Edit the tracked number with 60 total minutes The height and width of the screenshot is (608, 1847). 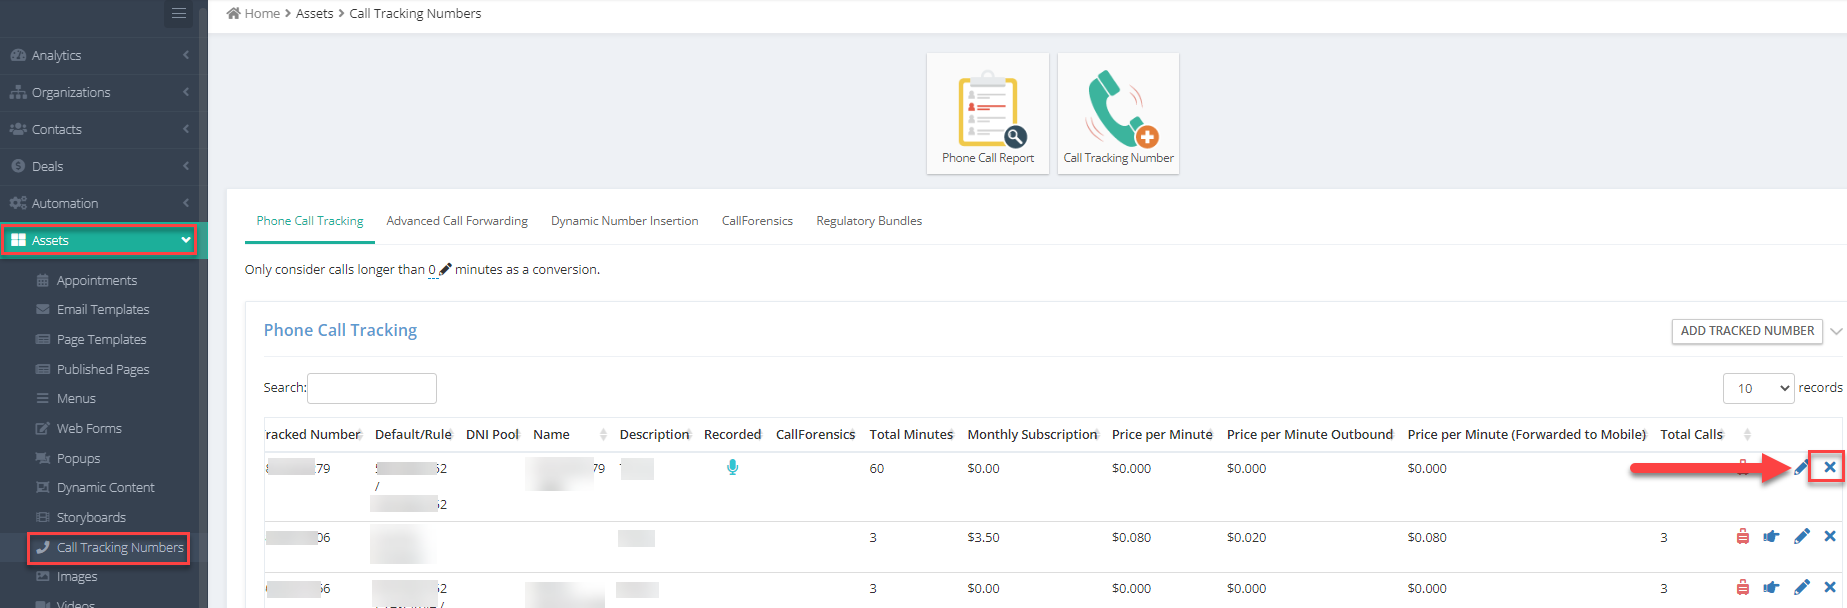(1801, 467)
